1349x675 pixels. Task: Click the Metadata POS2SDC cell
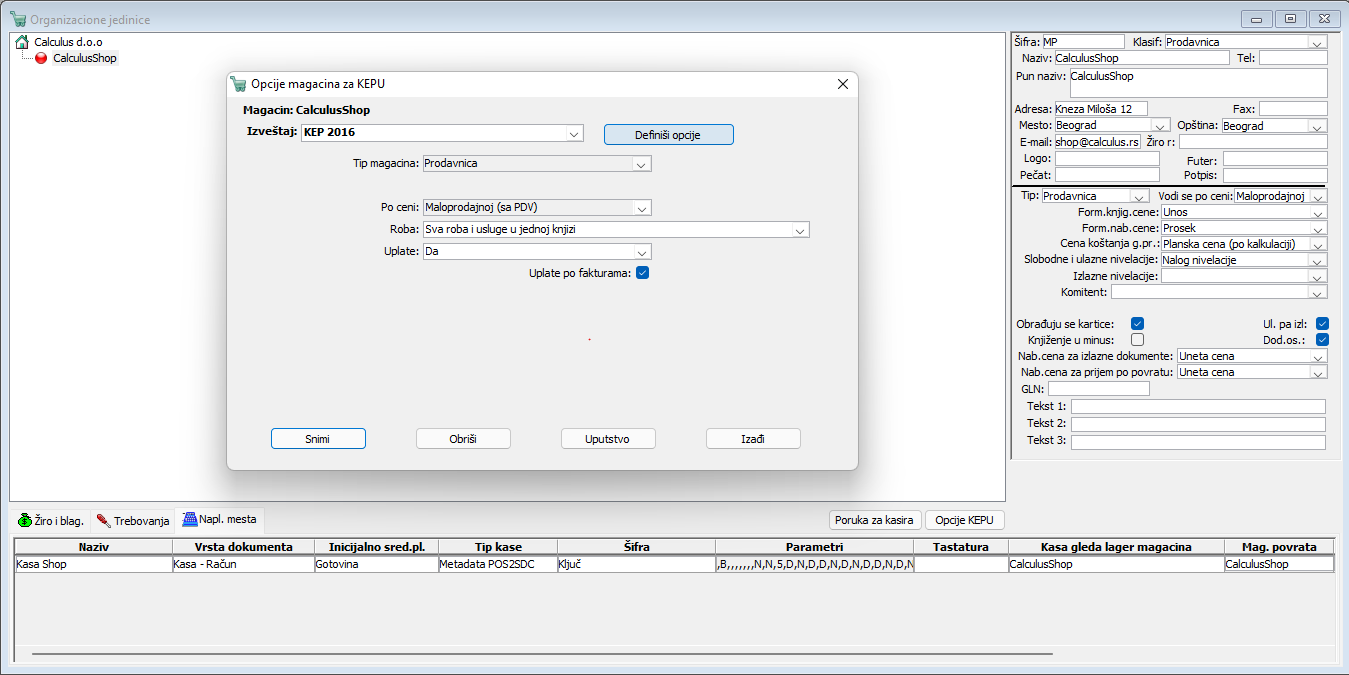point(497,564)
